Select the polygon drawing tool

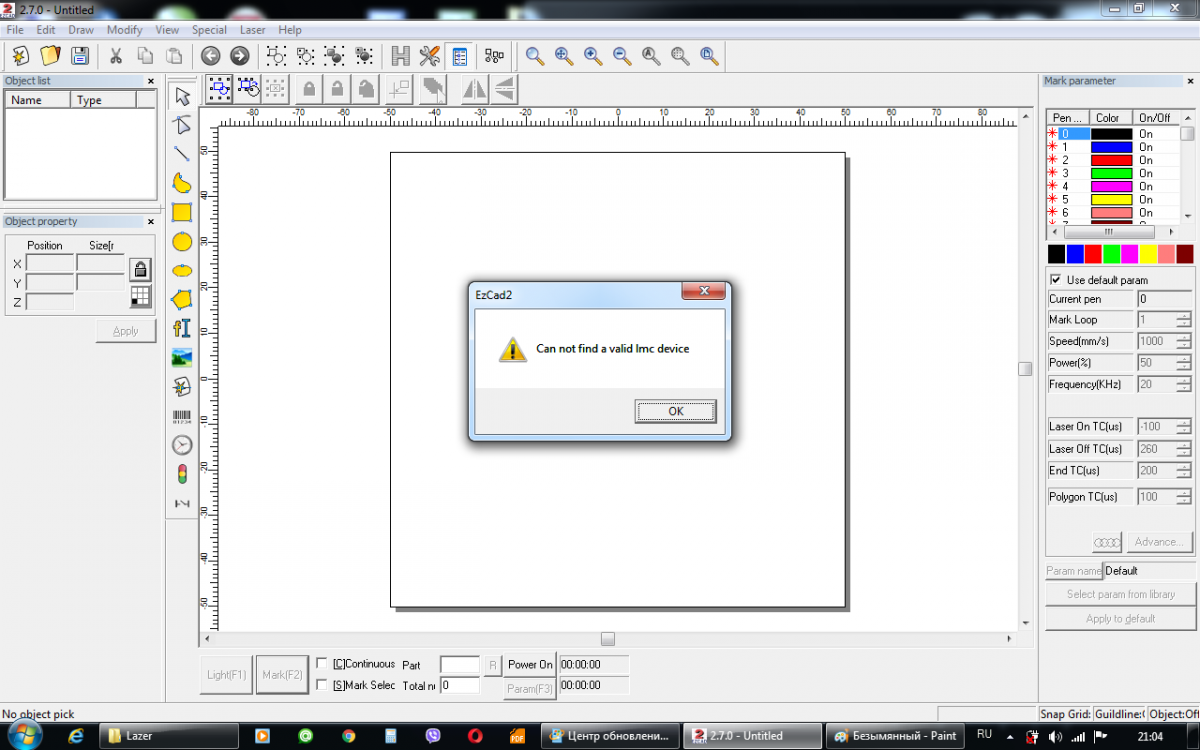click(182, 299)
